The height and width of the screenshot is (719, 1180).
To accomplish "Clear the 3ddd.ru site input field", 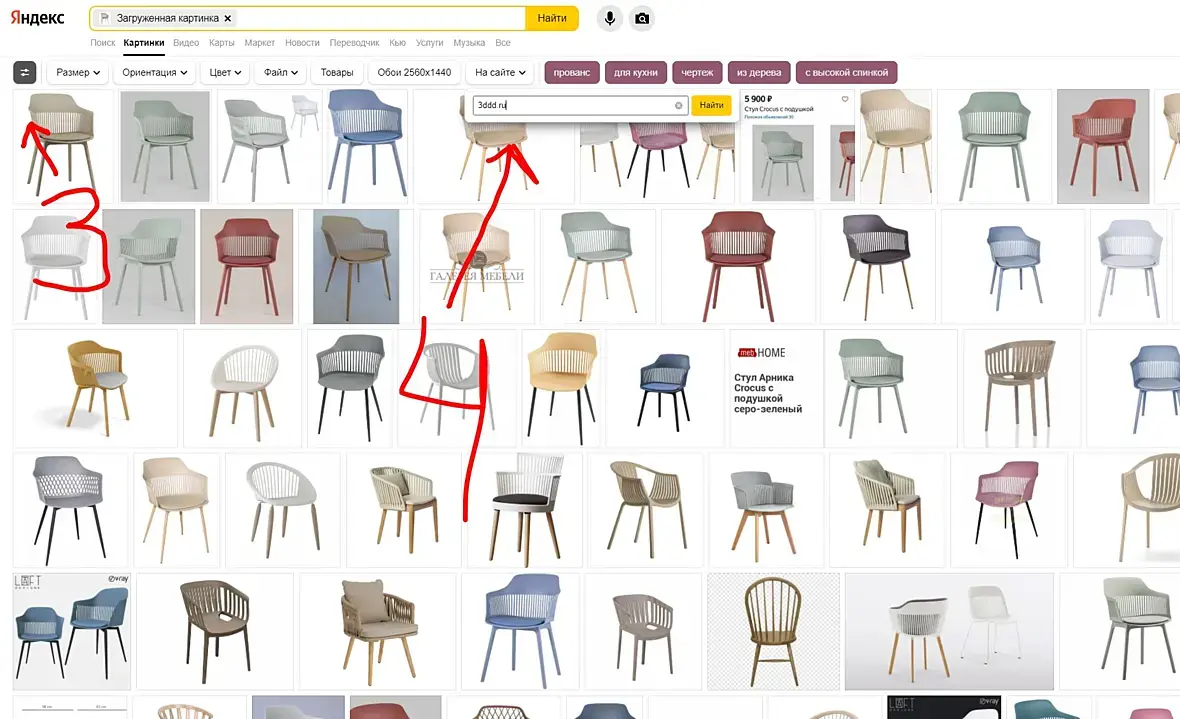I will (x=678, y=105).
